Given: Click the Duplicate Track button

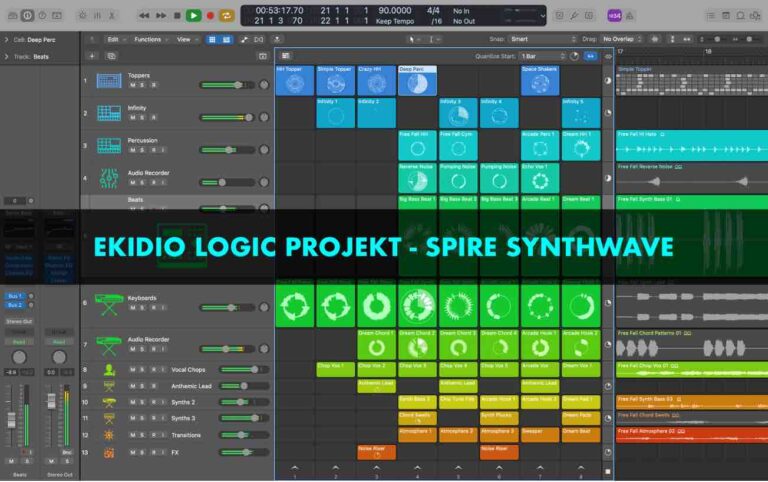Looking at the screenshot, I should 111,56.
